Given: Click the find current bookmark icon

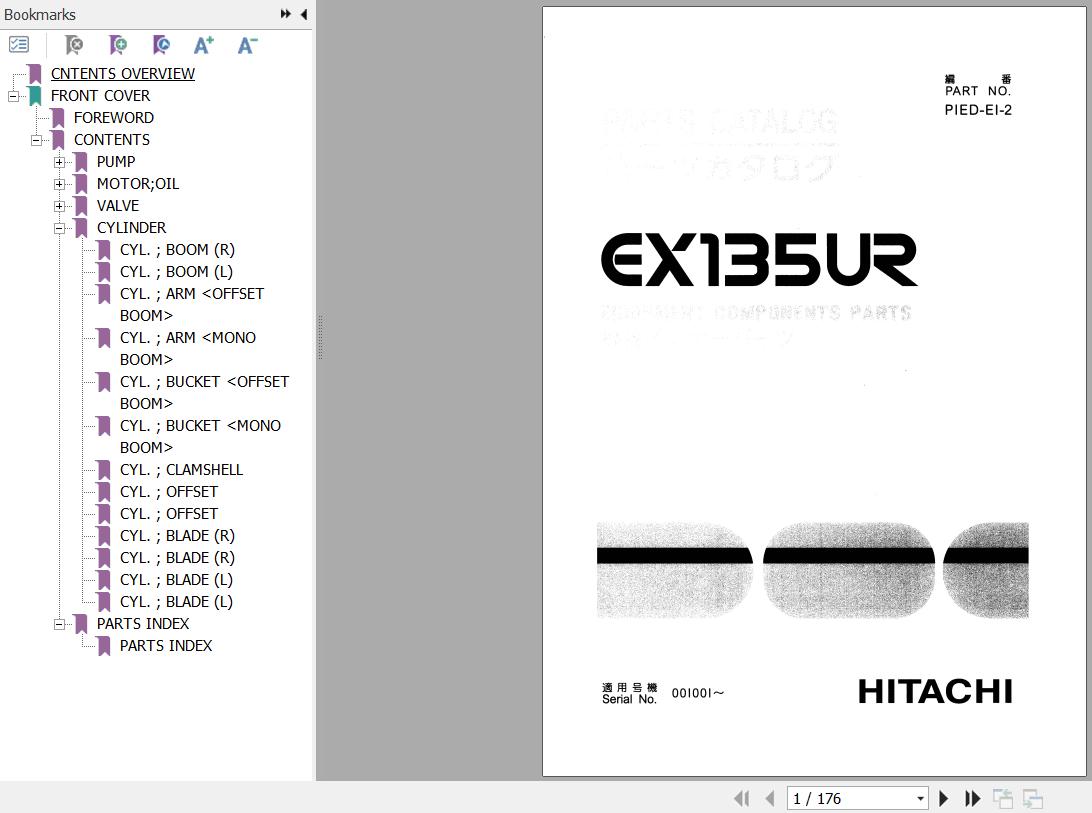Looking at the screenshot, I should (161, 45).
